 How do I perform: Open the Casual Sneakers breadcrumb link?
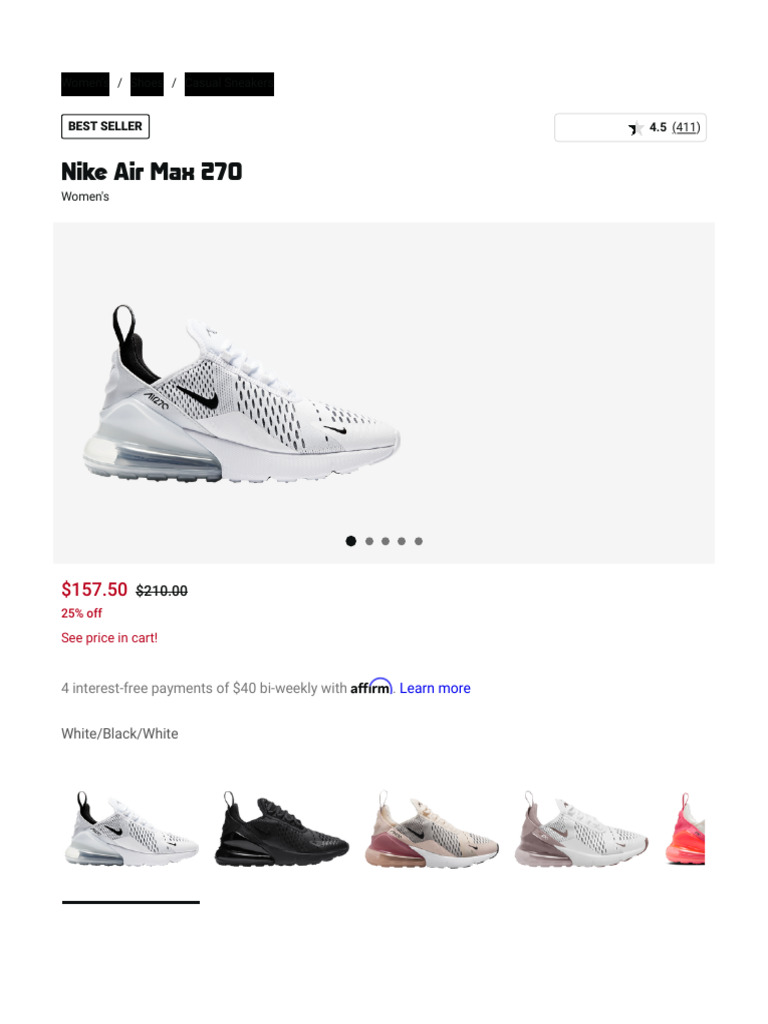click(229, 84)
